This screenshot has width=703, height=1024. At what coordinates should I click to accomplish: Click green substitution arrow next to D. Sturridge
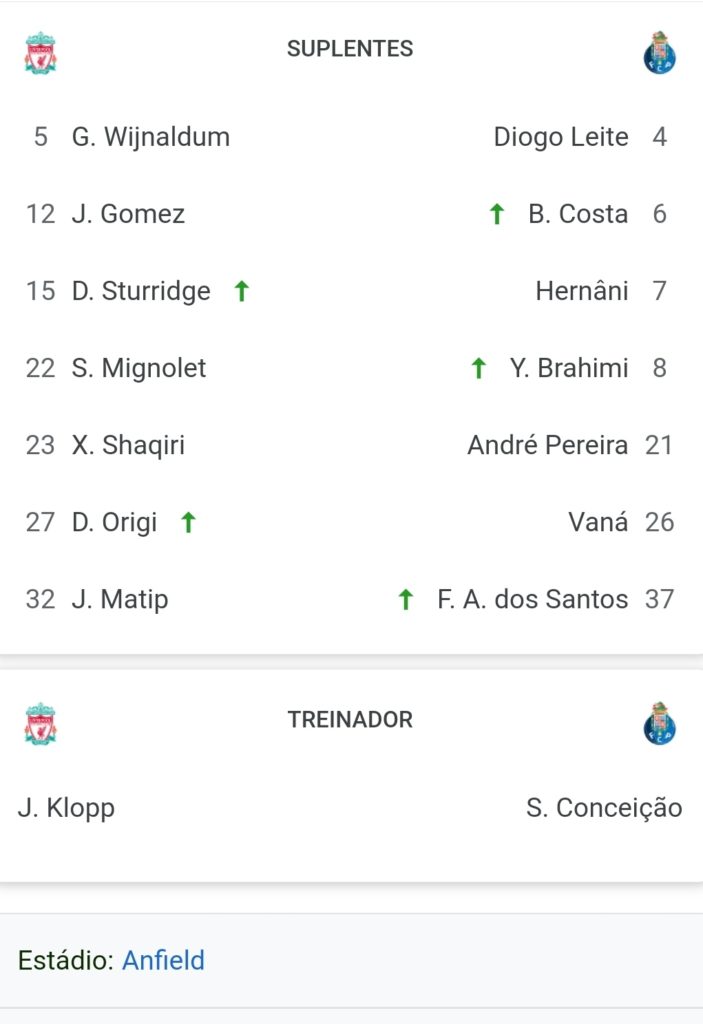pyautogui.click(x=241, y=291)
